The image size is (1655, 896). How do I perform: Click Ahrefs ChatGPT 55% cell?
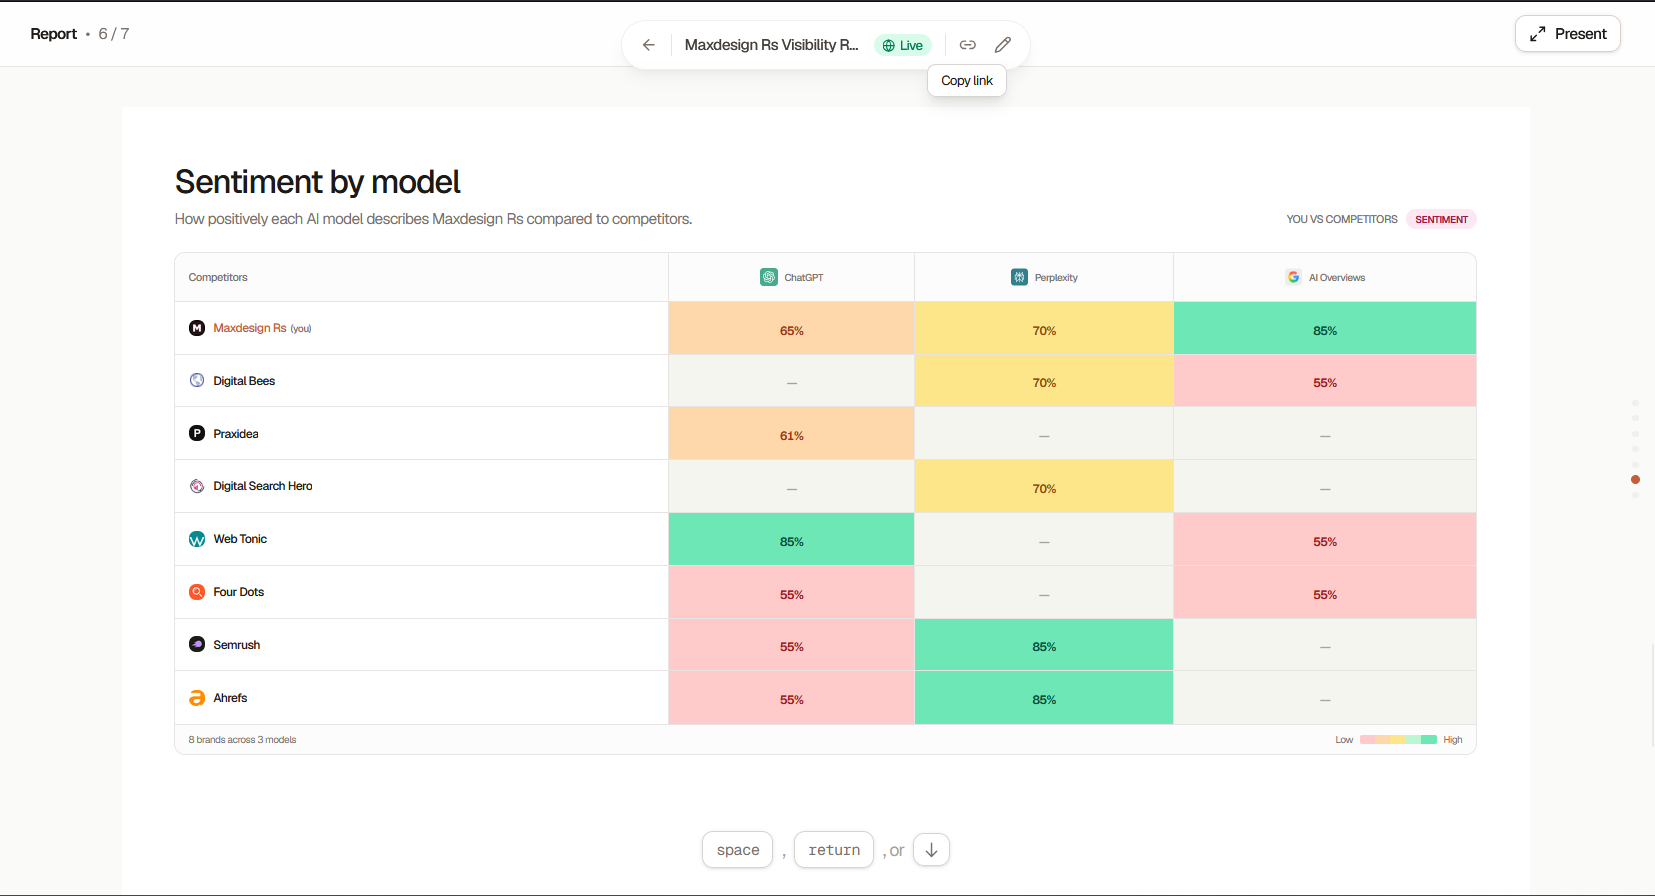[791, 698]
